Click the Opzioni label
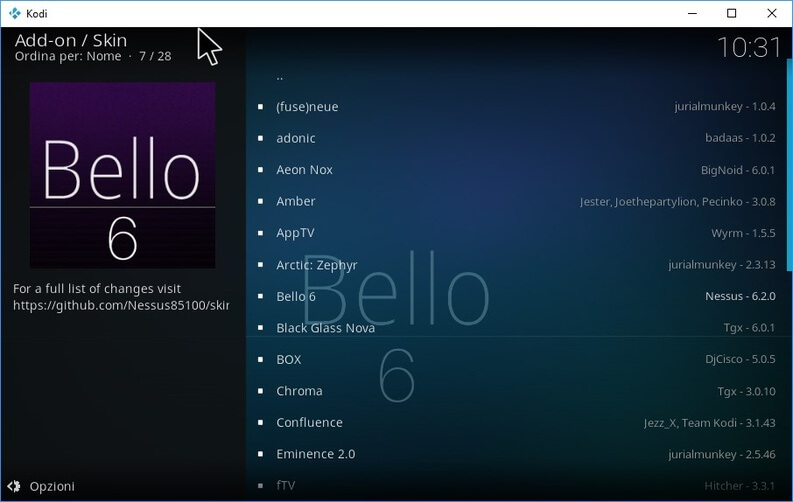 52,486
